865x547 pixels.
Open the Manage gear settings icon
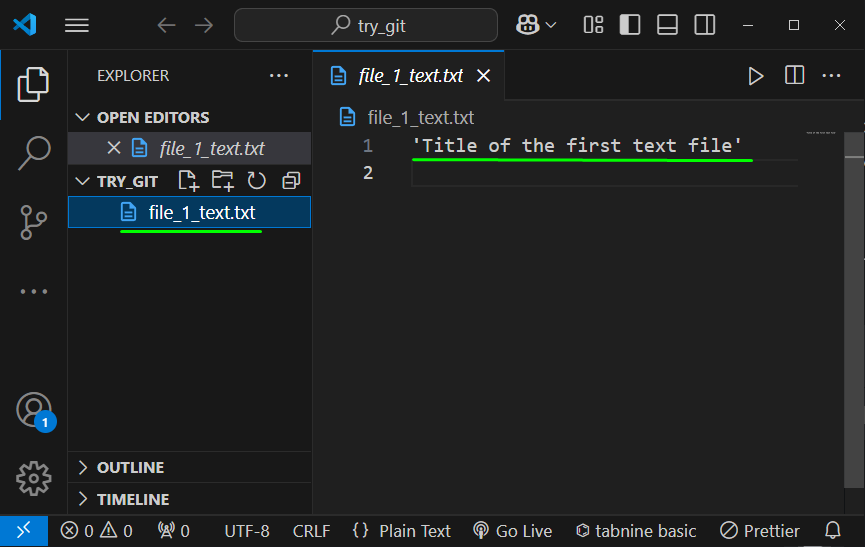[x=34, y=478]
